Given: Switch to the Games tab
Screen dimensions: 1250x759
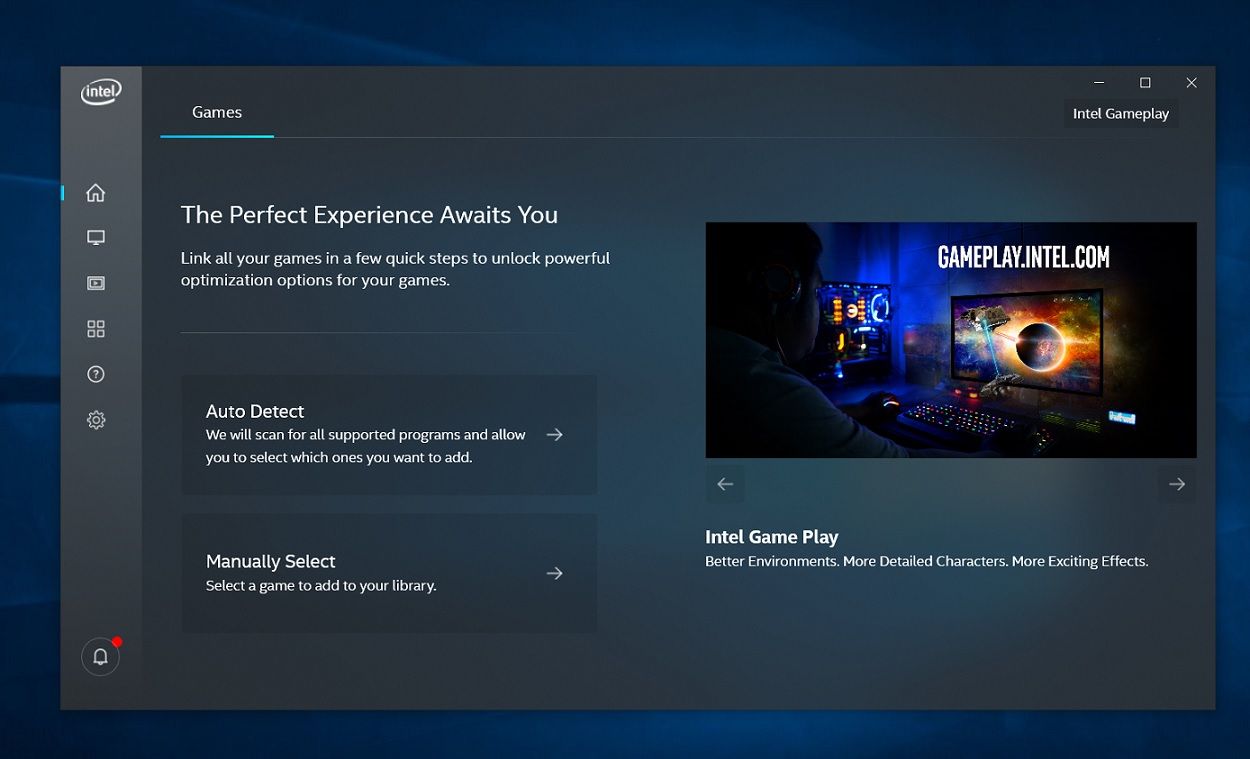Looking at the screenshot, I should pos(217,112).
